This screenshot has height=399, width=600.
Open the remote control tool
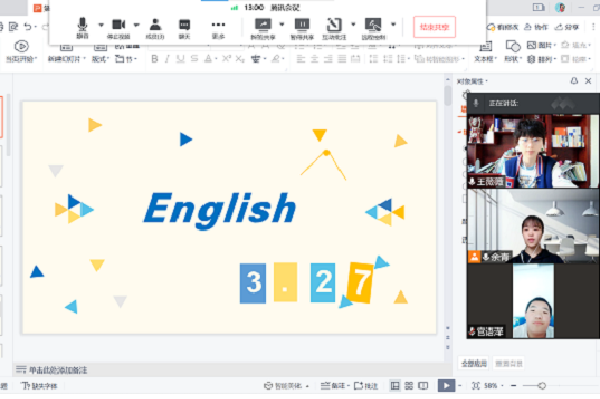[x=373, y=28]
